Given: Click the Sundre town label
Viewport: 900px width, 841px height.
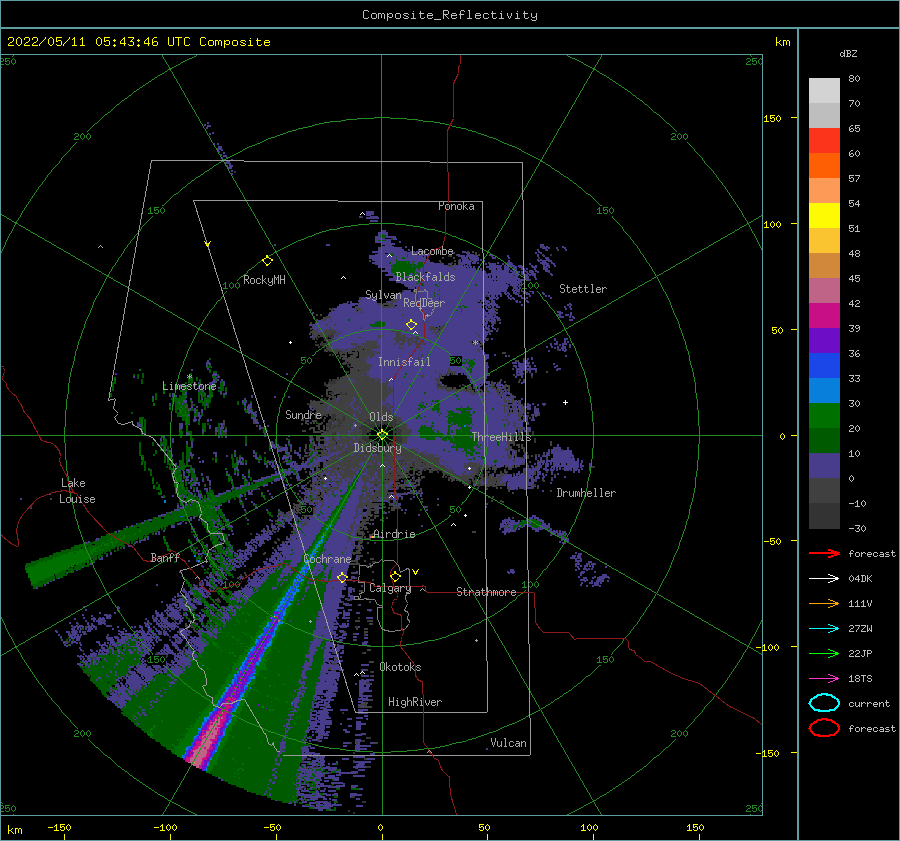Looking at the screenshot, I should tap(303, 414).
